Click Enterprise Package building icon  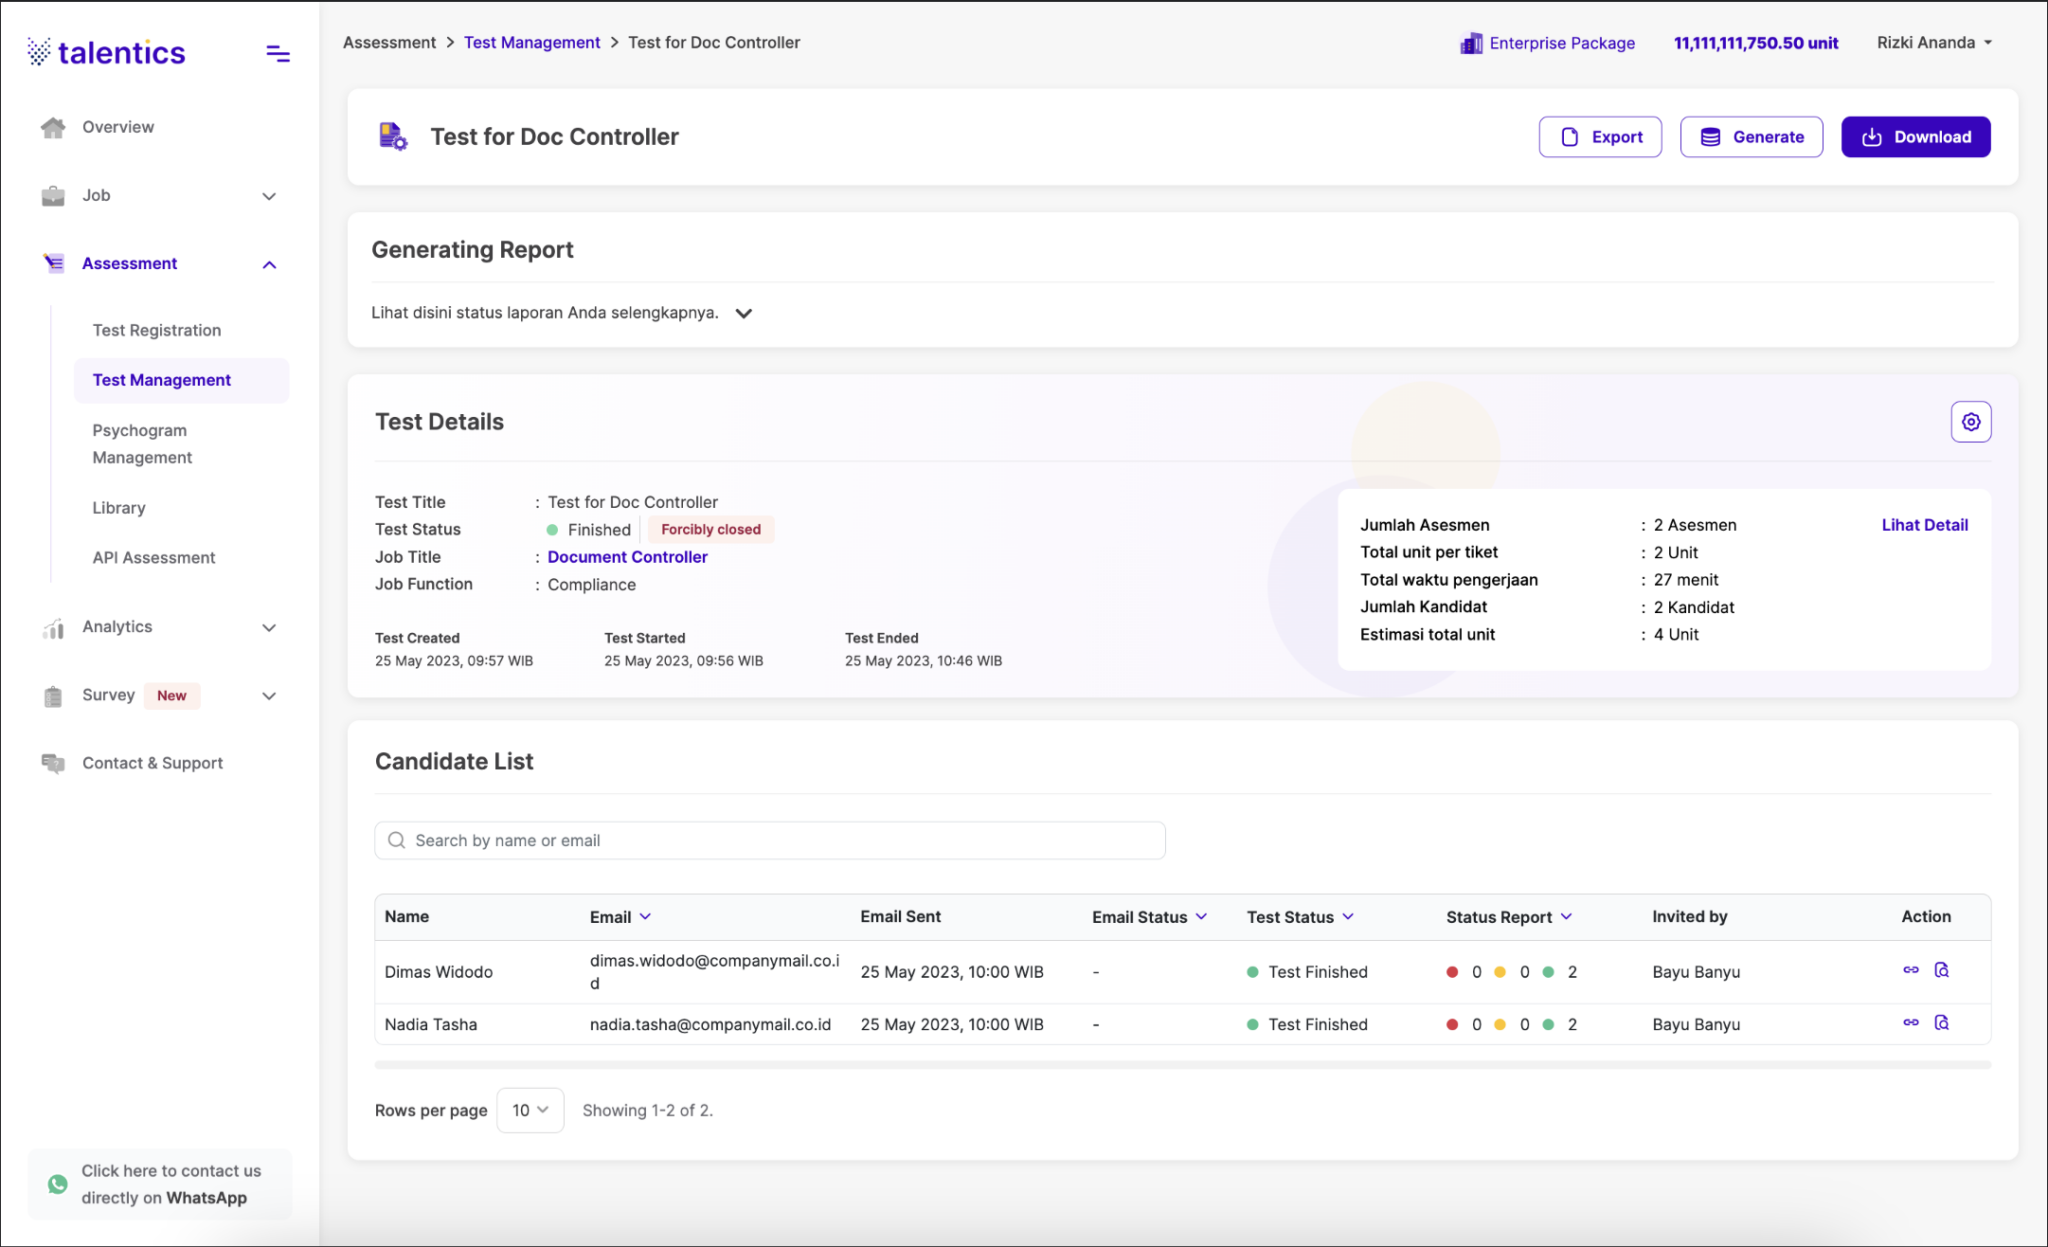click(x=1471, y=43)
